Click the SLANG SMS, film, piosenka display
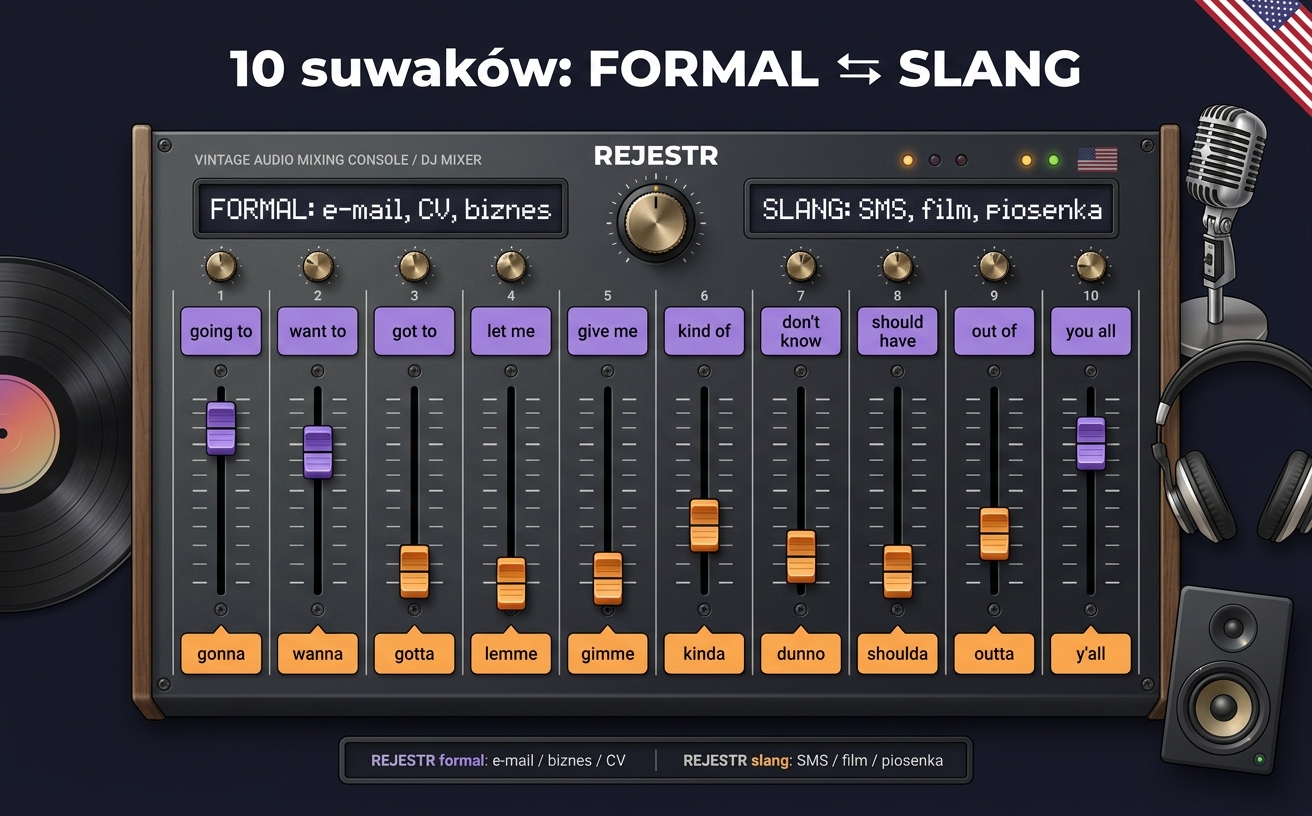 tap(931, 209)
